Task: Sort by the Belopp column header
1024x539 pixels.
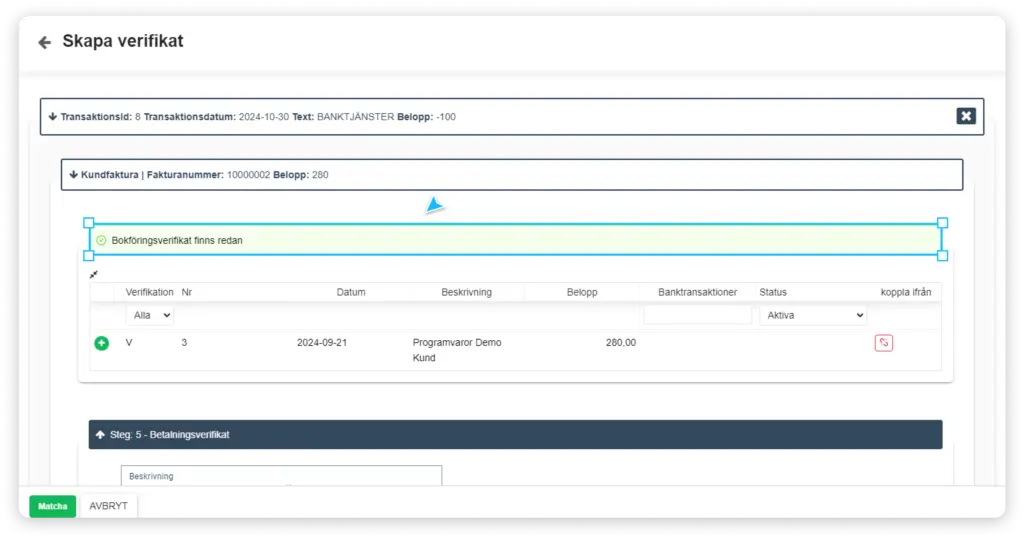Action: [x=582, y=292]
